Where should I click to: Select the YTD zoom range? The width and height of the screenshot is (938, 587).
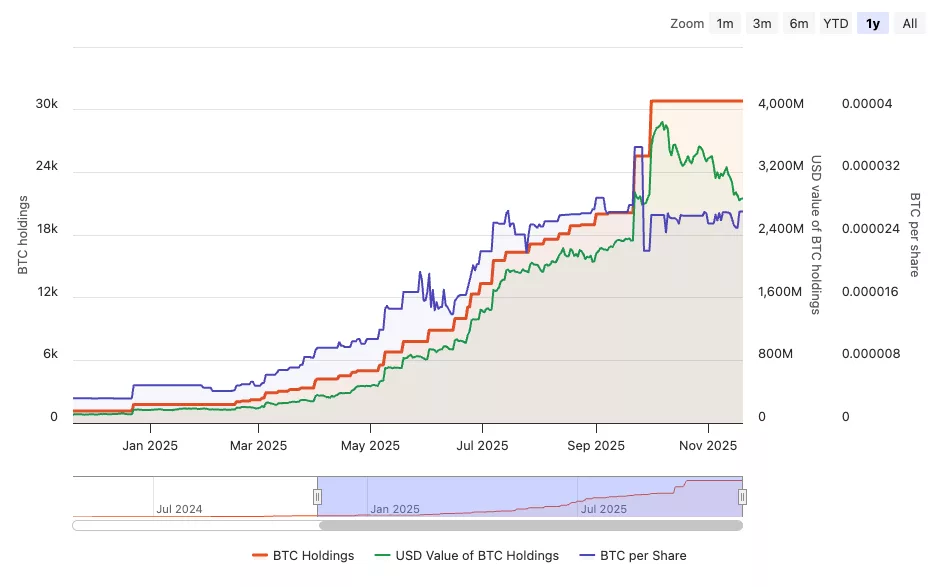click(x=835, y=23)
